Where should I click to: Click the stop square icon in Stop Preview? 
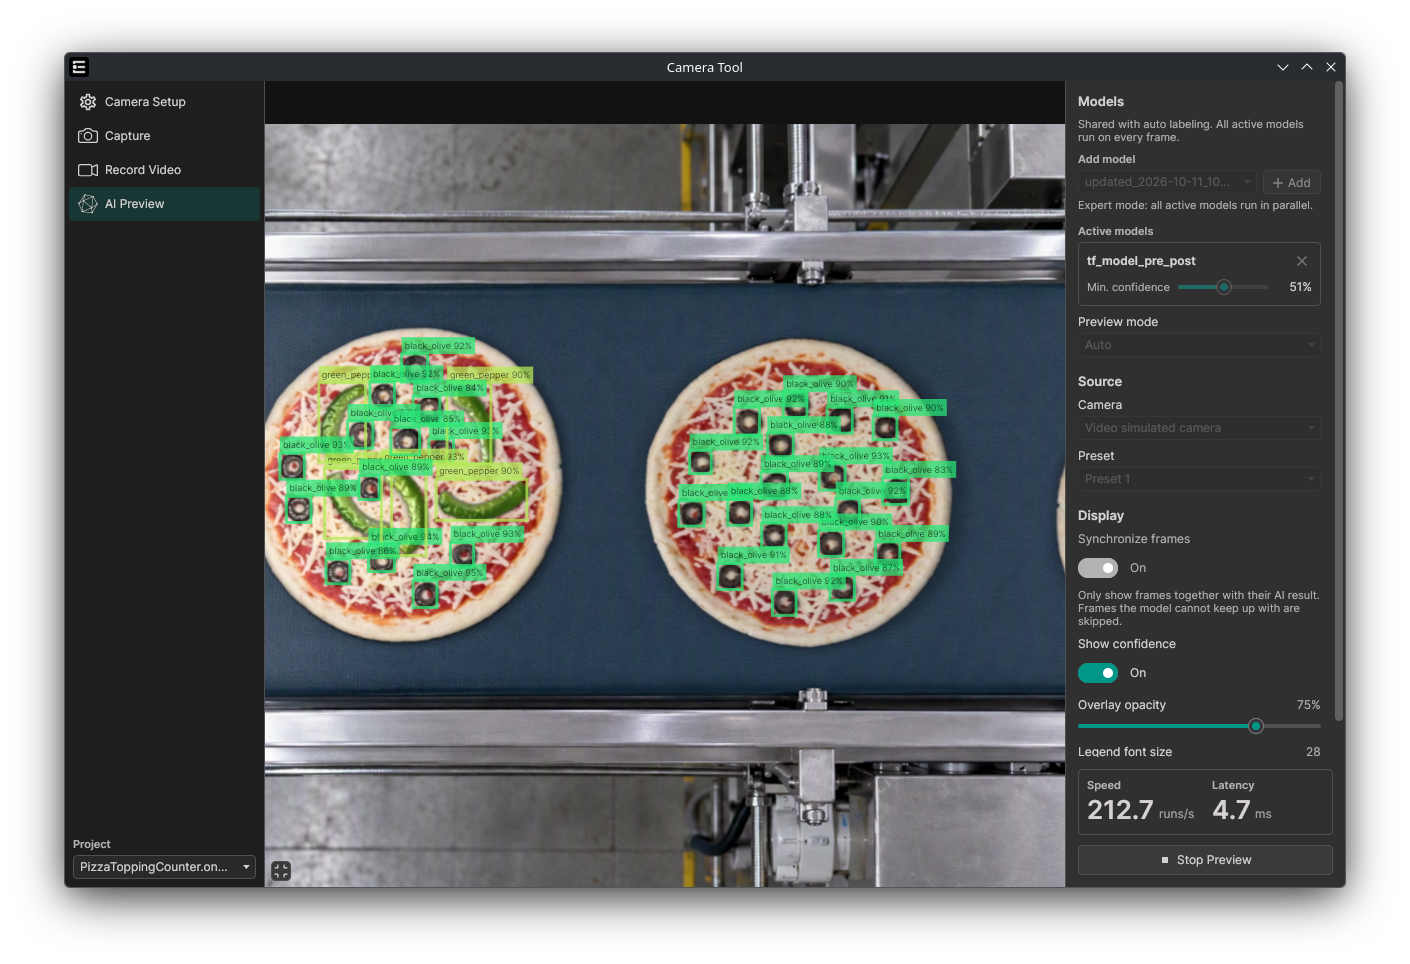pos(1165,860)
